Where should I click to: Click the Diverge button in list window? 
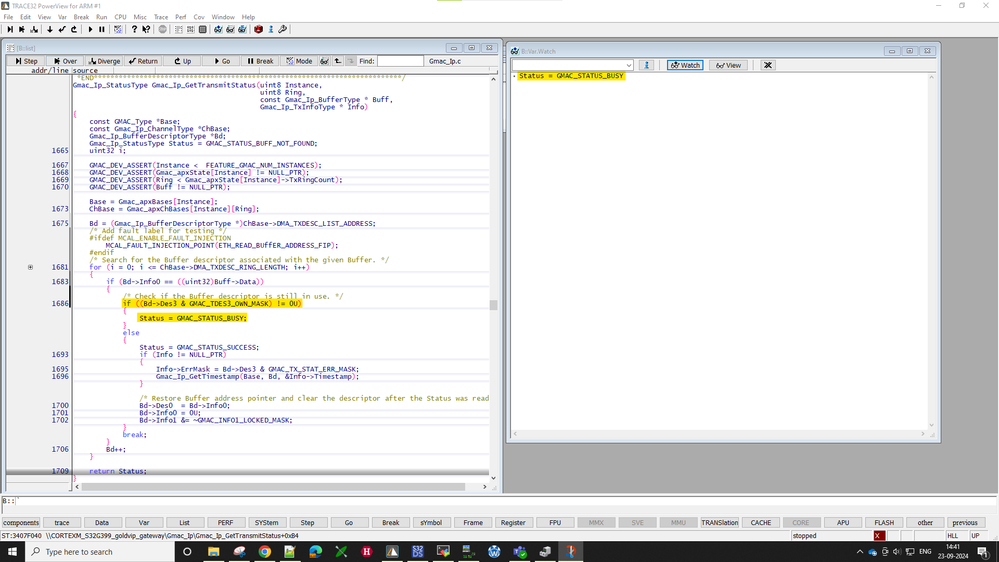(104, 61)
